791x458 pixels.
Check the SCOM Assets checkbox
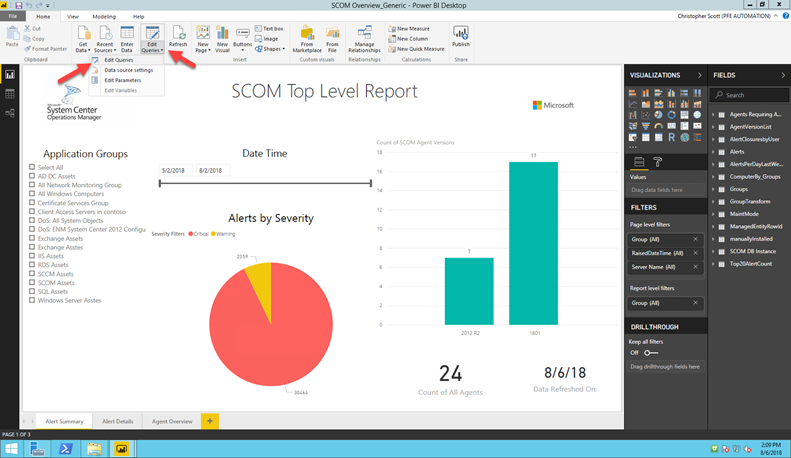coord(32,282)
